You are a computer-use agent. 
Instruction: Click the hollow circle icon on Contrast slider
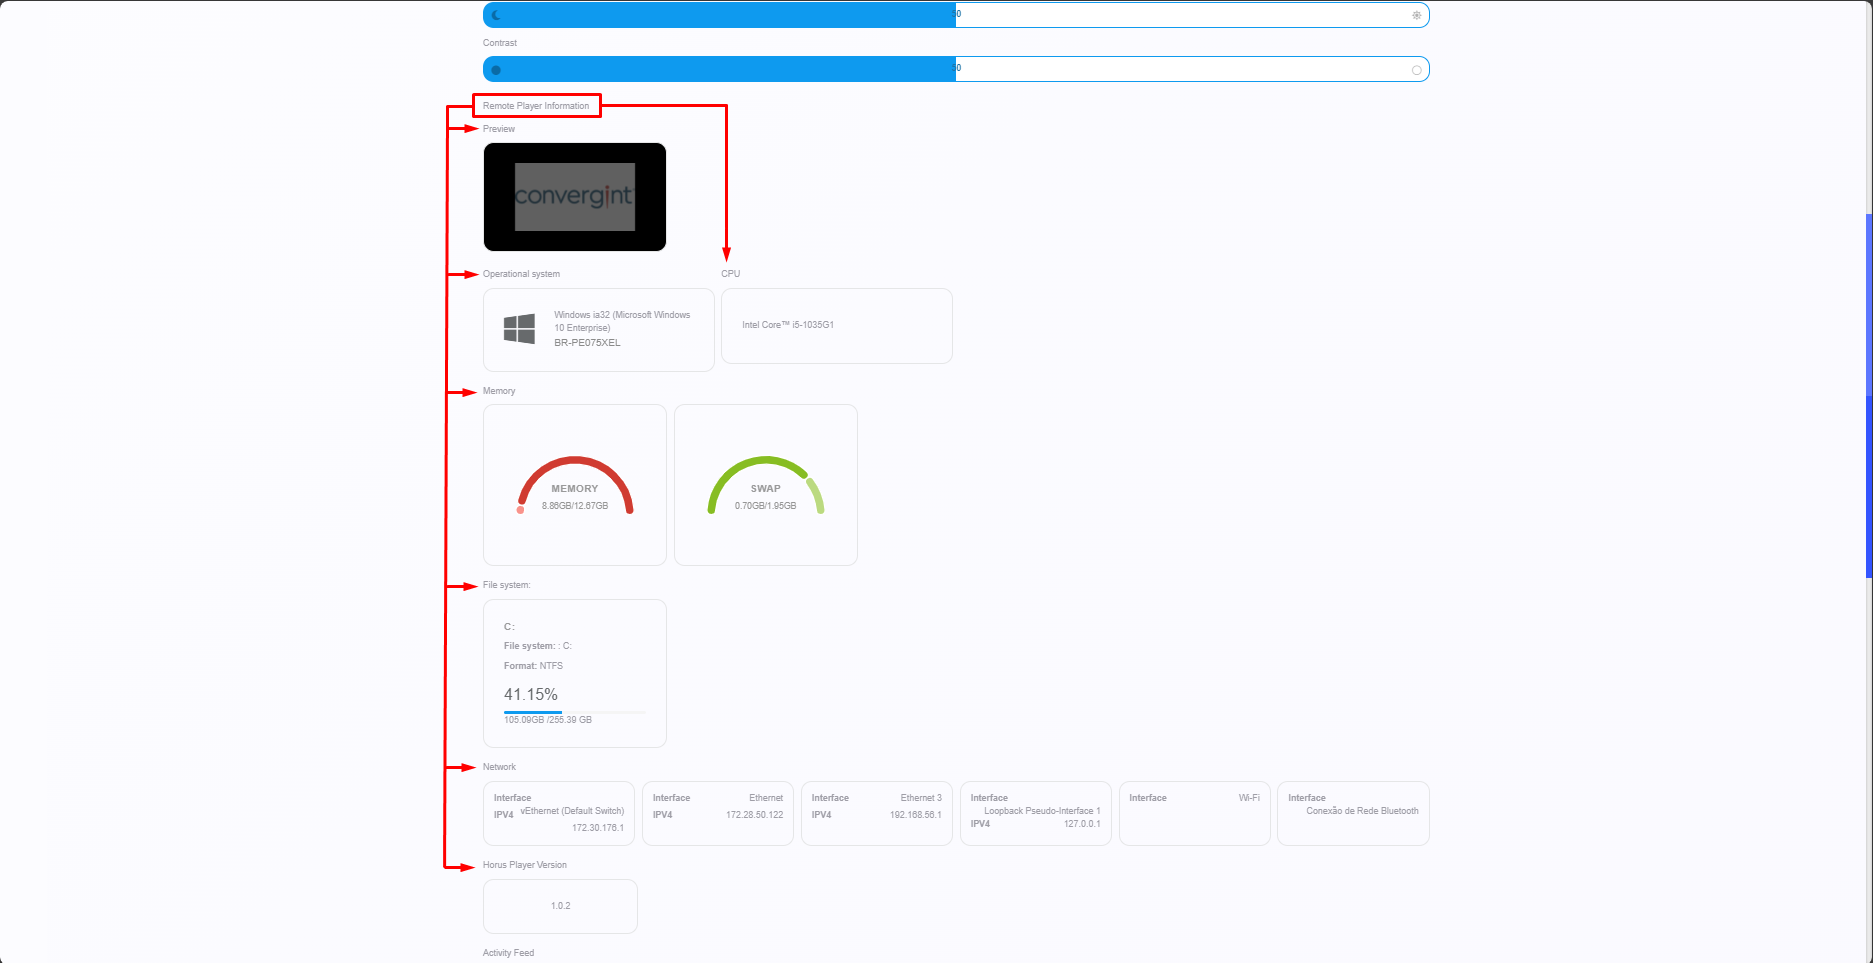1416,70
